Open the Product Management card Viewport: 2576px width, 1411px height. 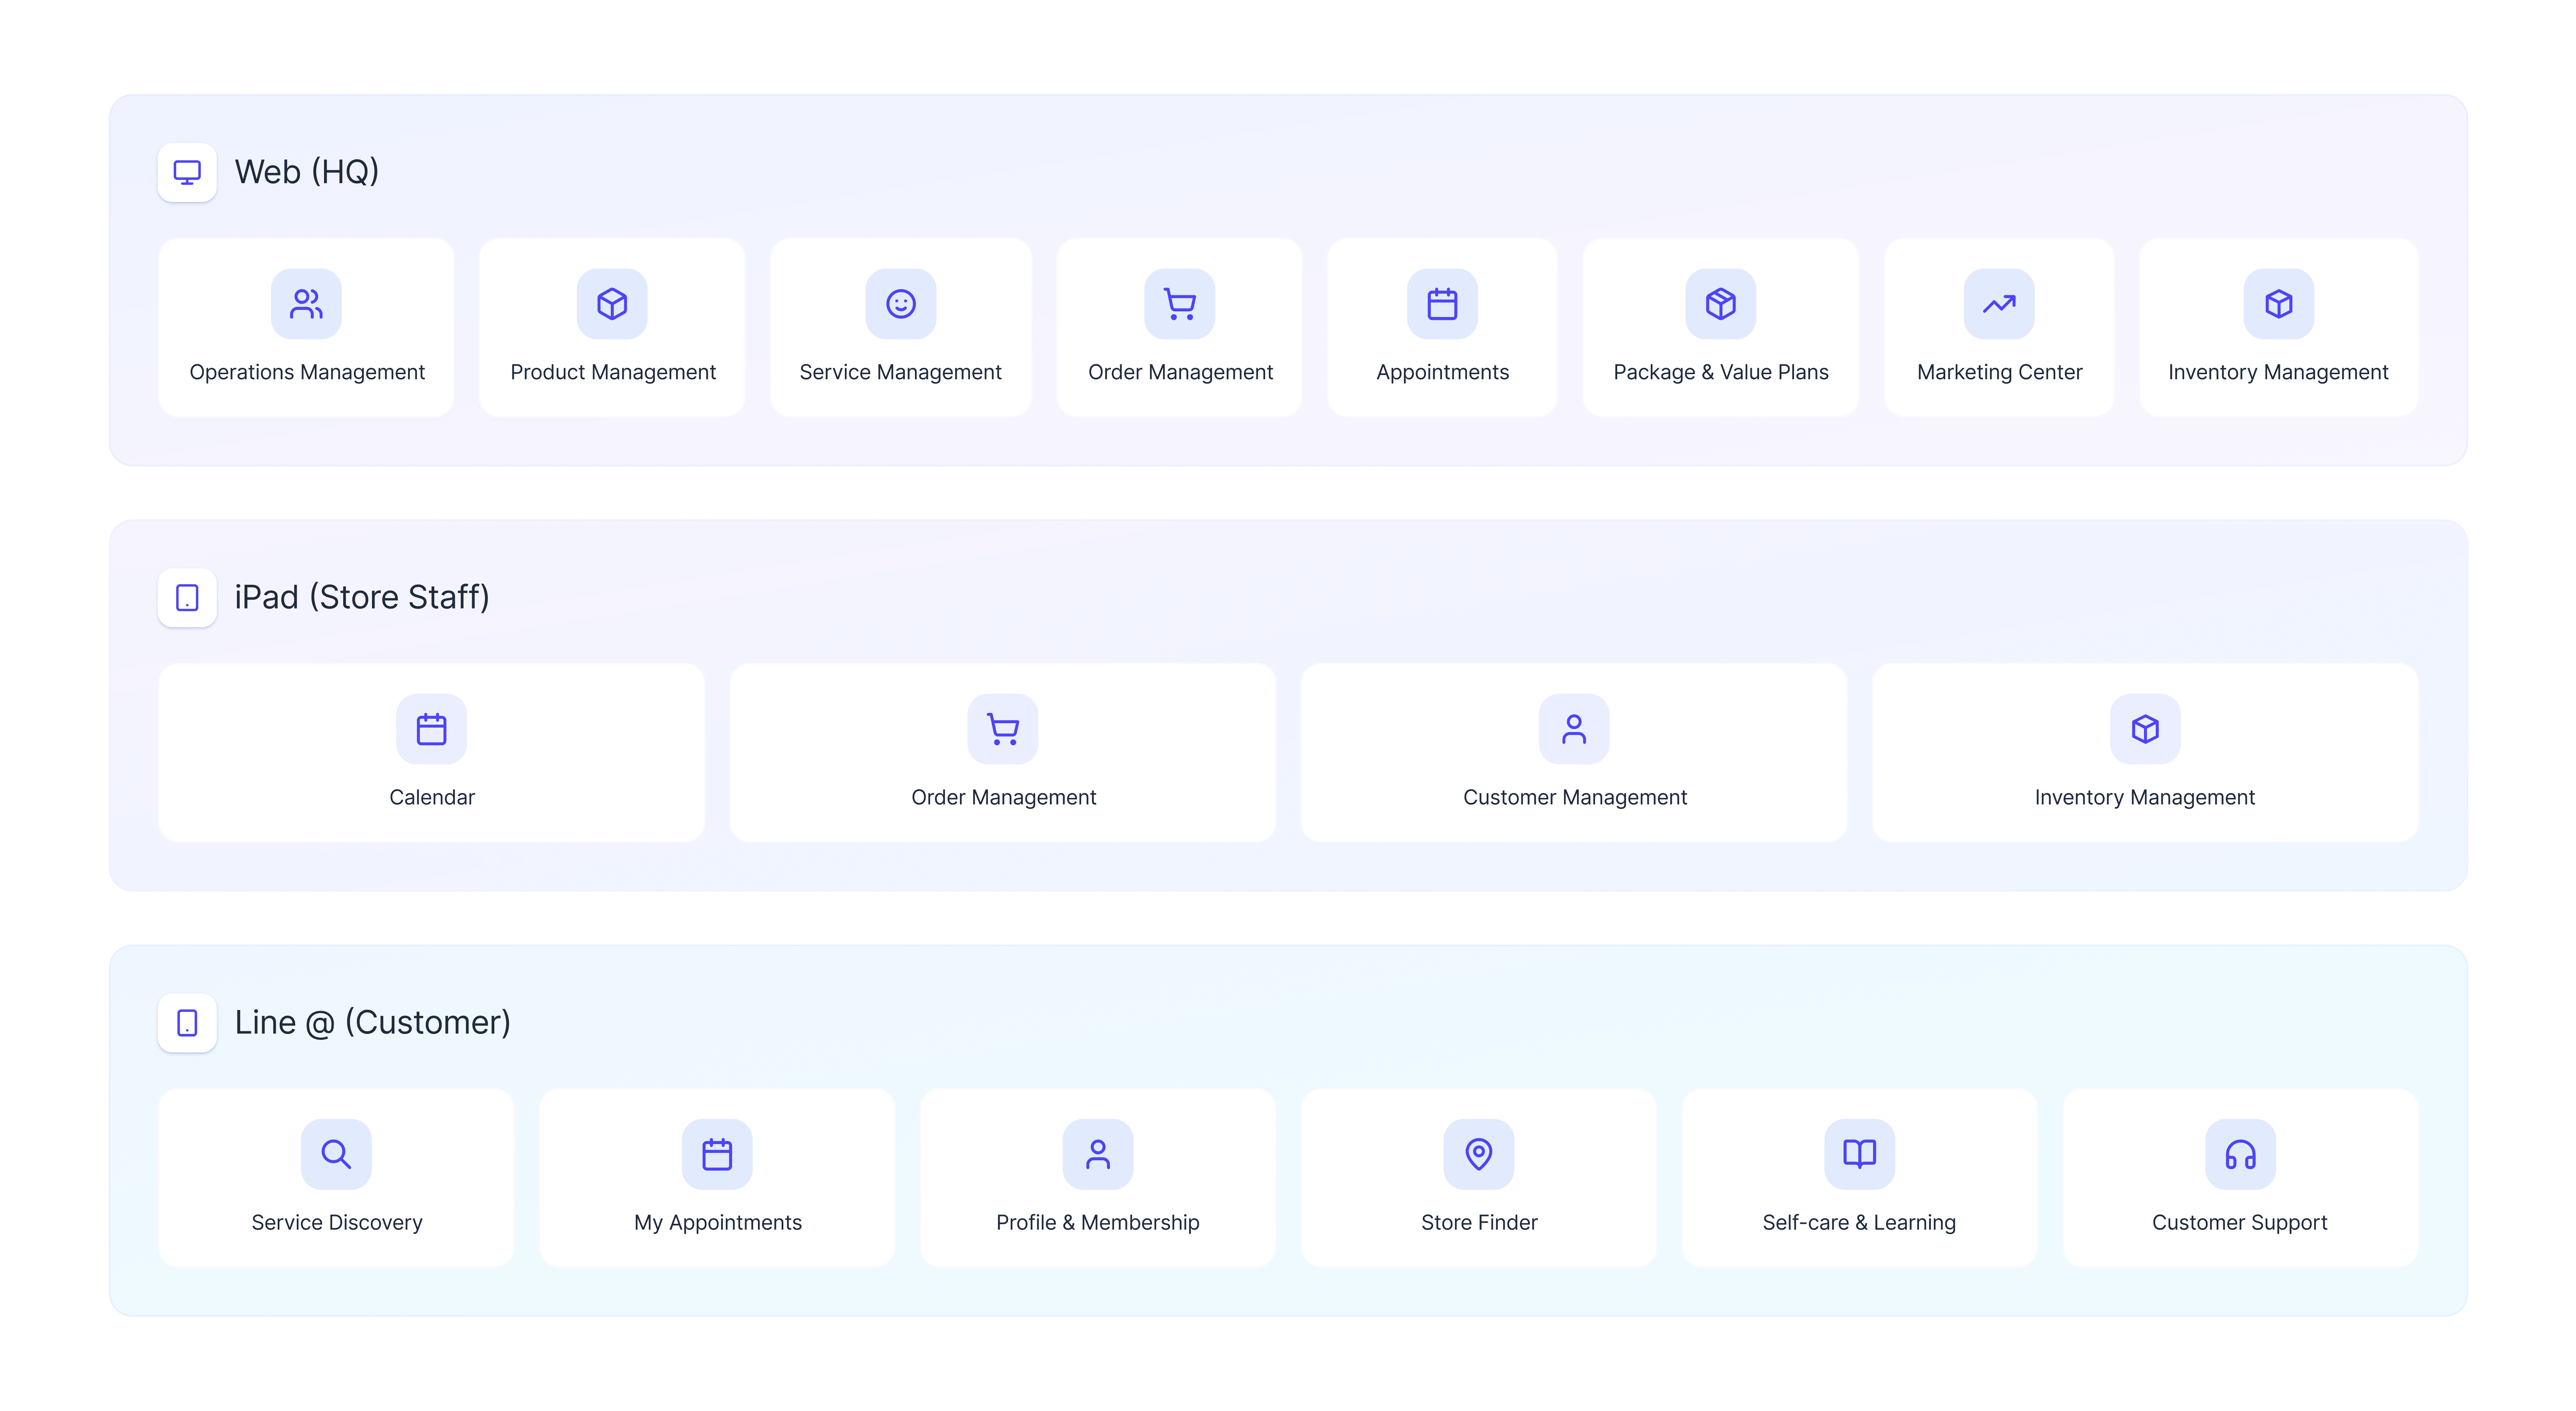[x=612, y=327]
